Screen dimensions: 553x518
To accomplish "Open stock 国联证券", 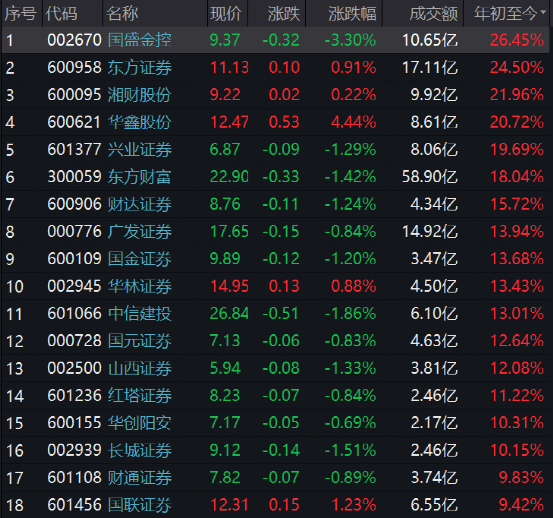I will (x=140, y=505).
